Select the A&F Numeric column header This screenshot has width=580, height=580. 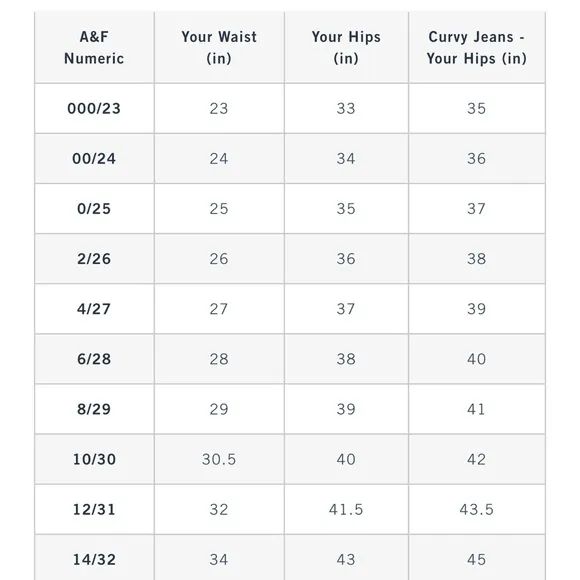[x=94, y=47]
